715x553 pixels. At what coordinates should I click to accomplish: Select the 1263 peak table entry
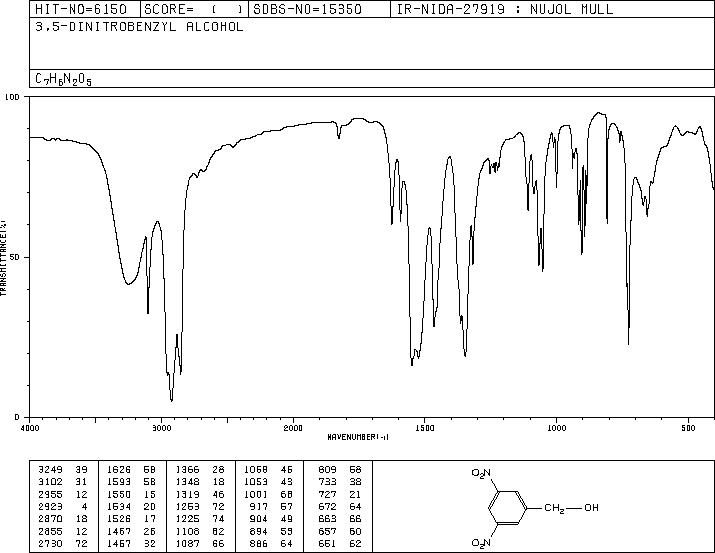pyautogui.click(x=200, y=506)
